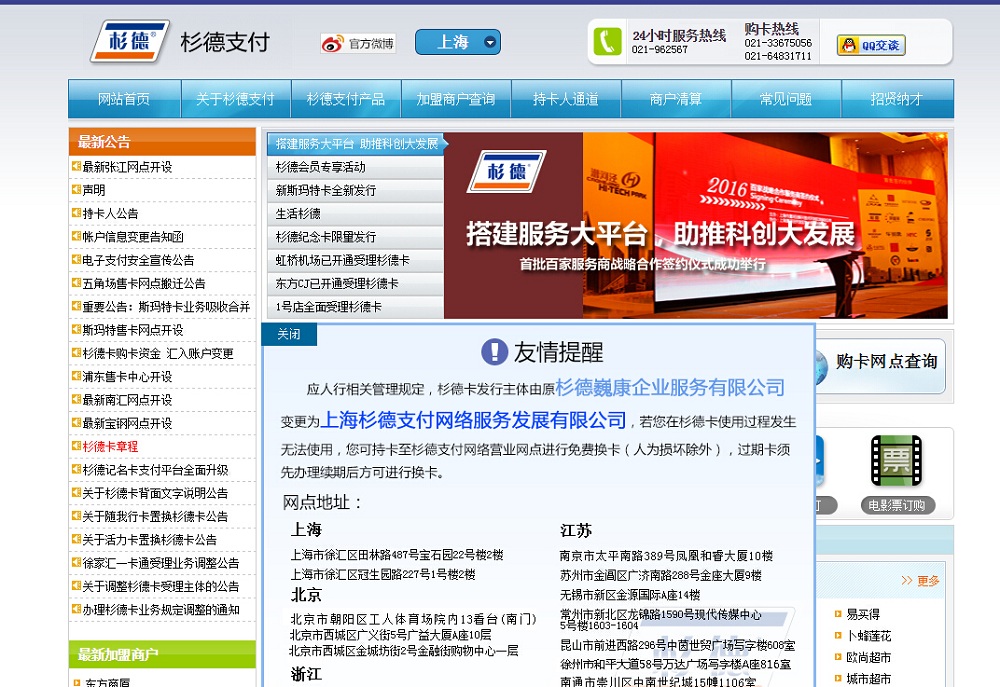Open 招贤纳才 menu item
Viewport: 1000px width, 687px height.
897,99
